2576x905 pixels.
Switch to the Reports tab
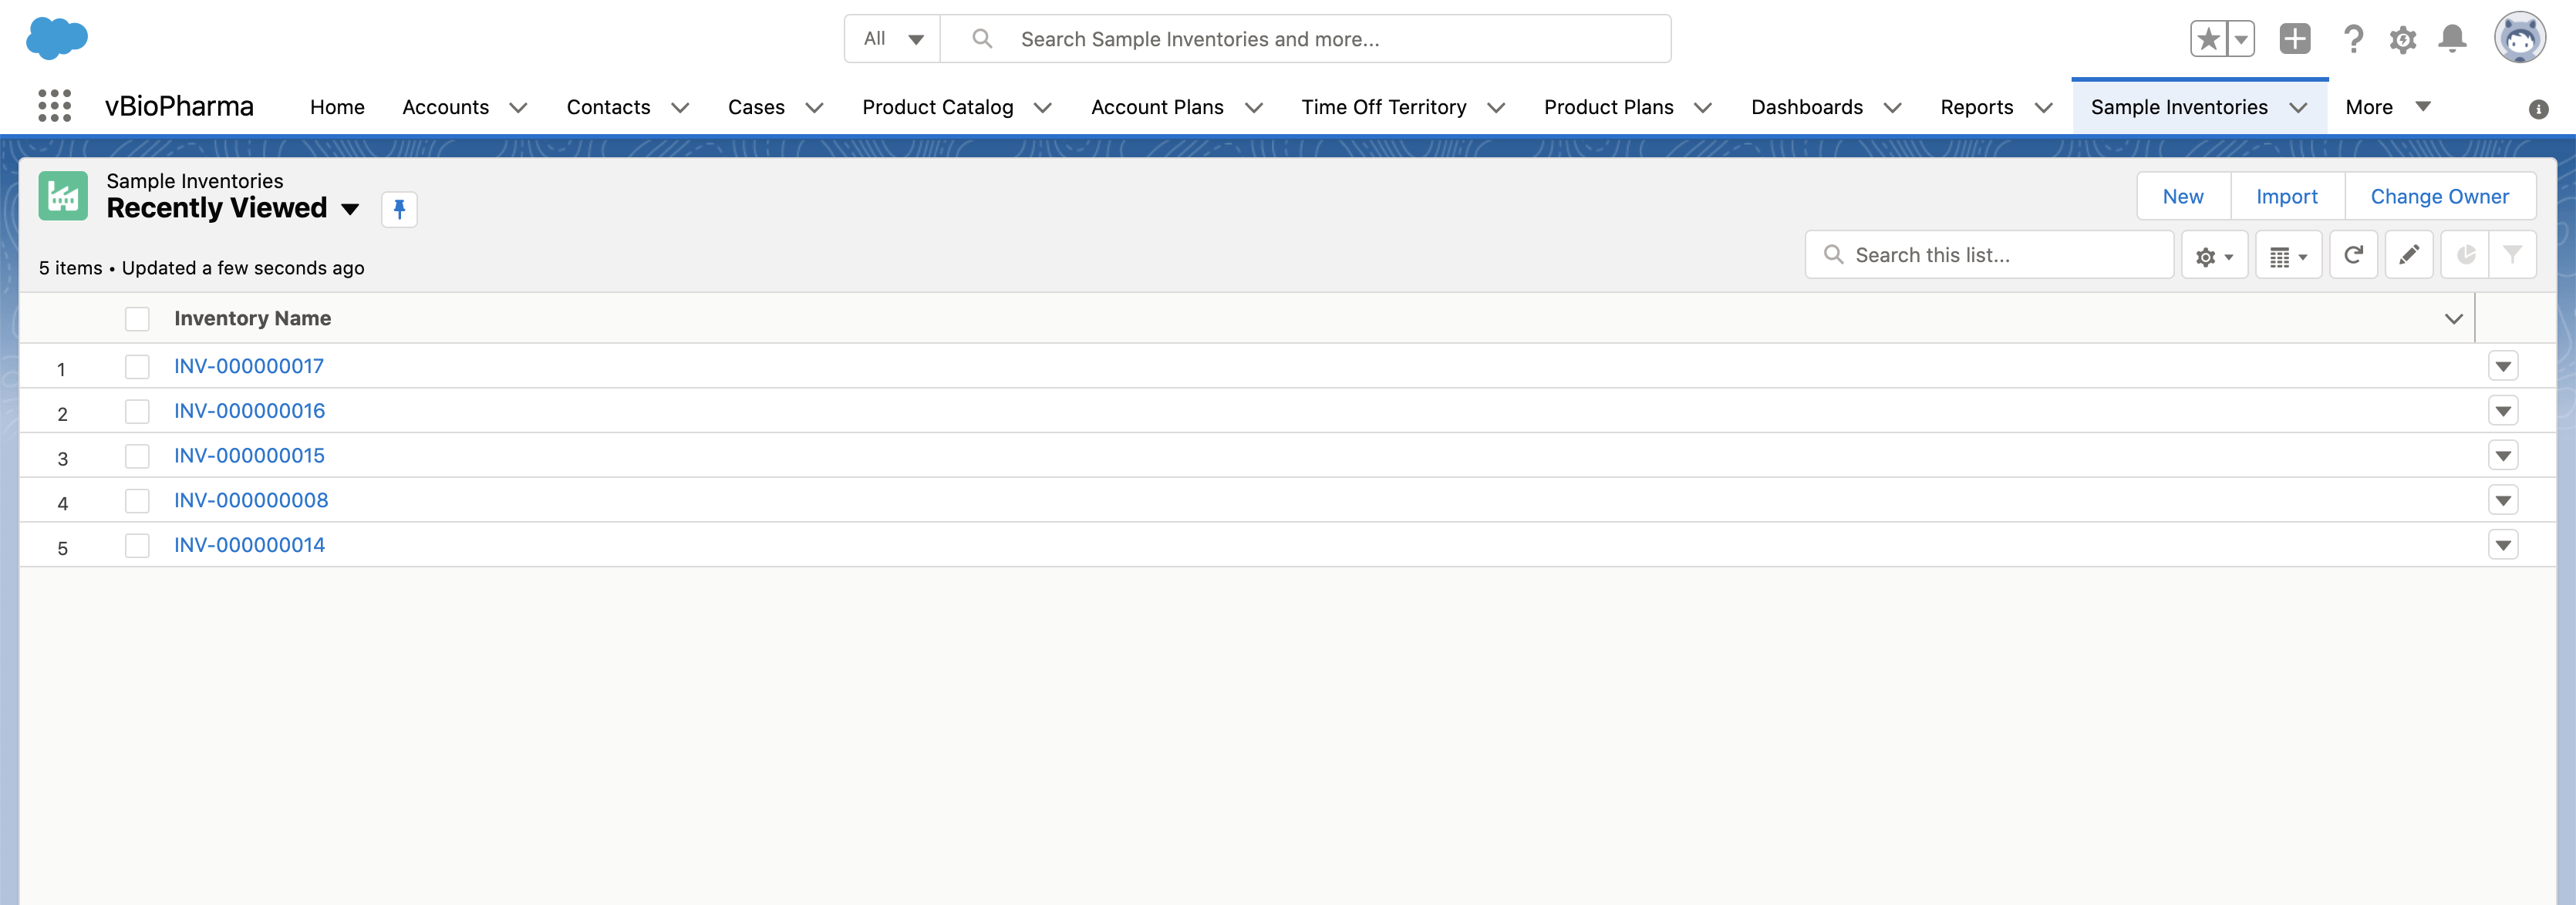click(x=1975, y=107)
